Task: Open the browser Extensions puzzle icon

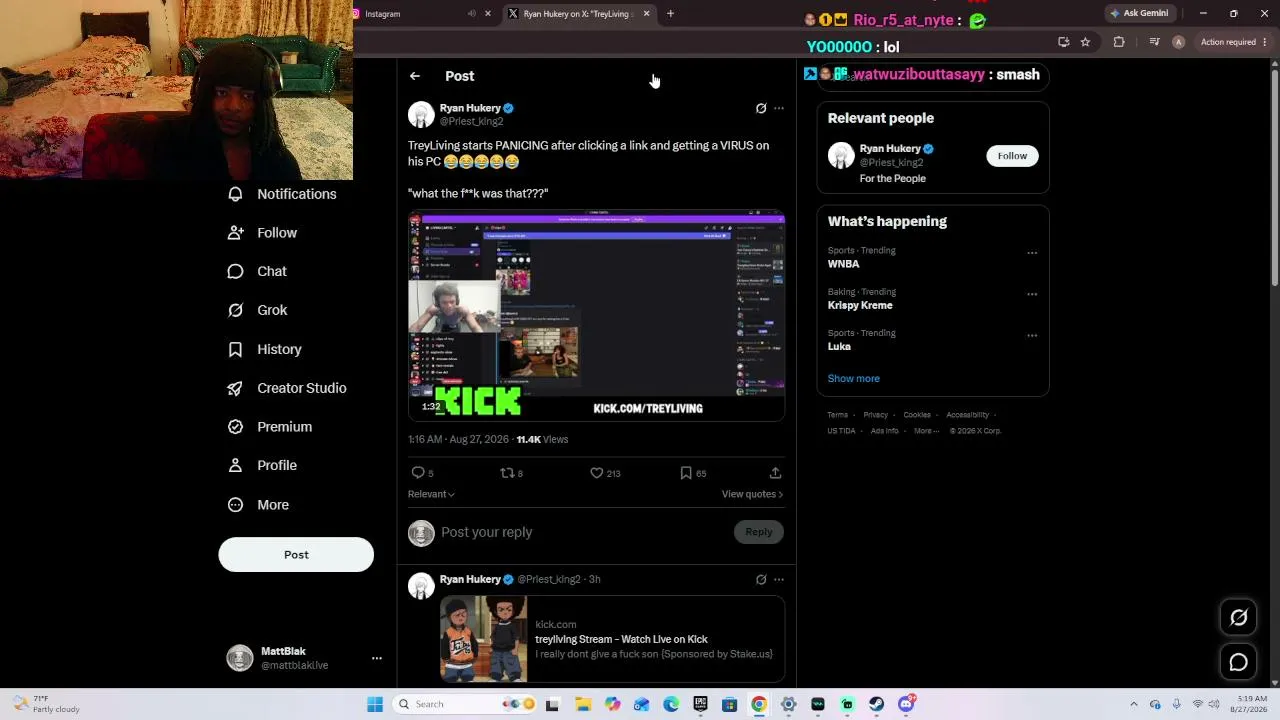Action: [1119, 42]
